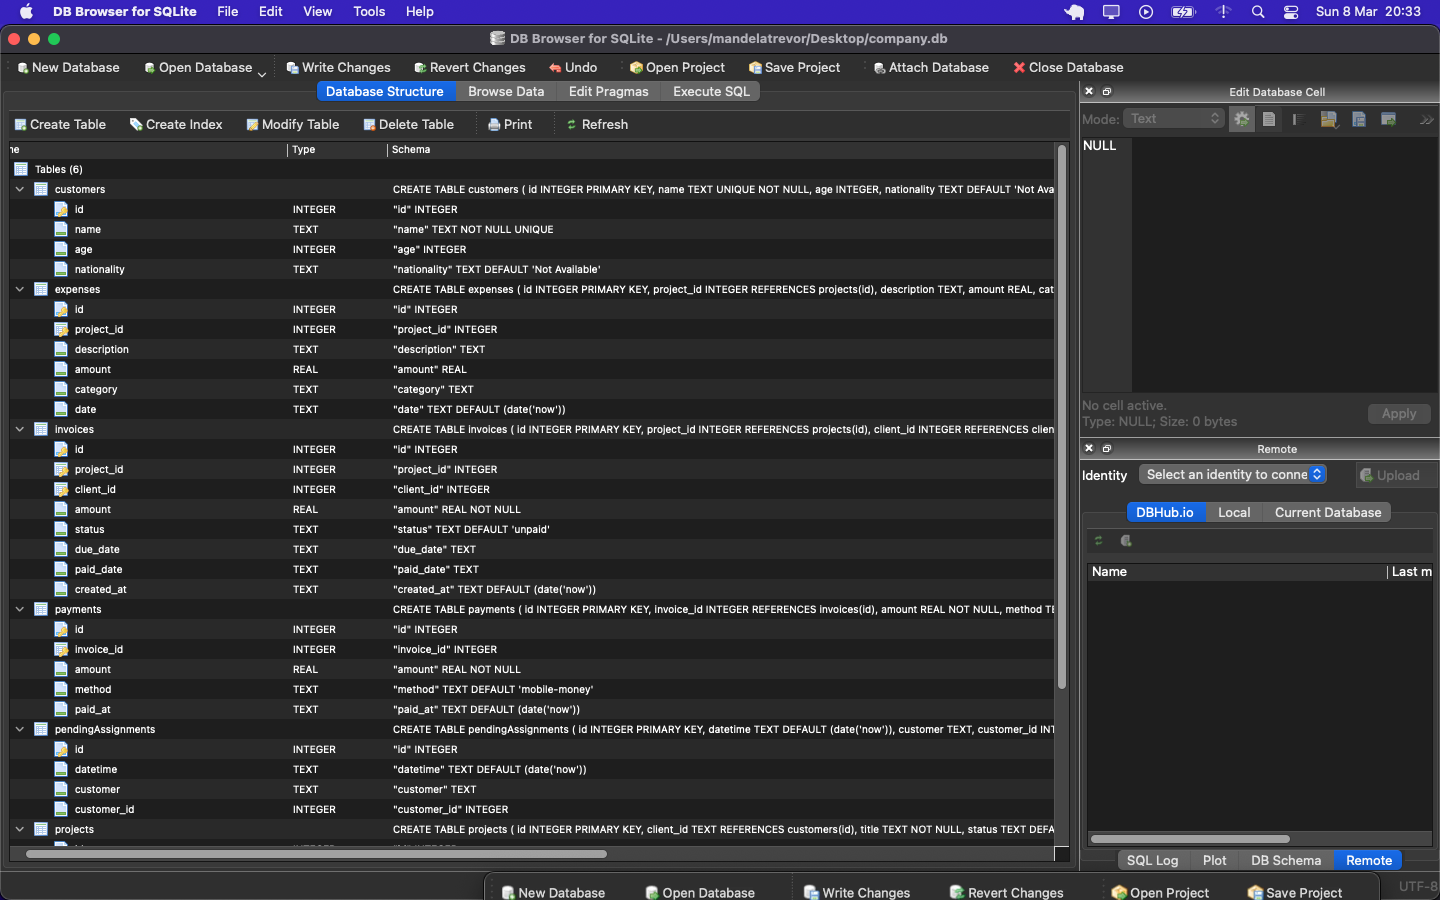Open the Tools menu
The height and width of the screenshot is (900, 1440).
coord(369,11)
